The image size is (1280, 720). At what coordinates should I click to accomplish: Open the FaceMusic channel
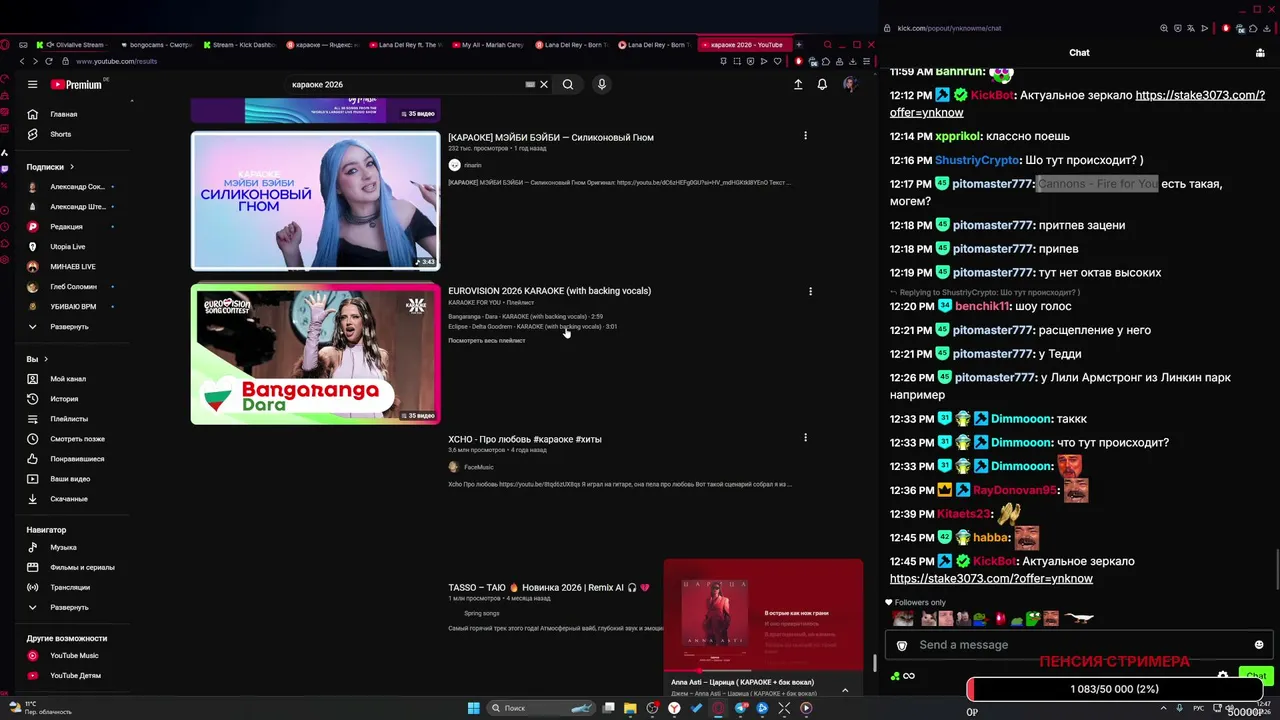478,467
